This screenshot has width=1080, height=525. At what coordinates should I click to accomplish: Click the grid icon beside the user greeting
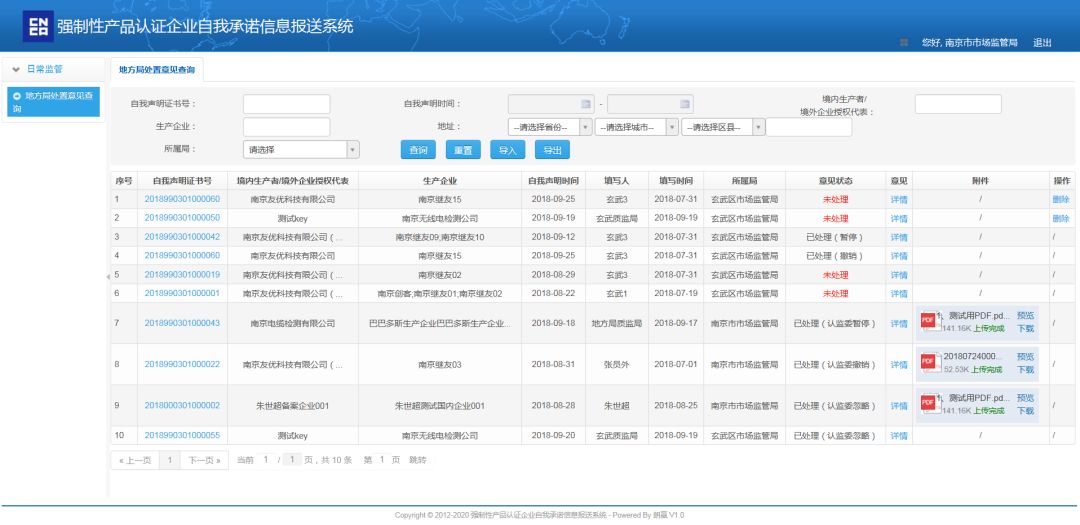tap(904, 42)
